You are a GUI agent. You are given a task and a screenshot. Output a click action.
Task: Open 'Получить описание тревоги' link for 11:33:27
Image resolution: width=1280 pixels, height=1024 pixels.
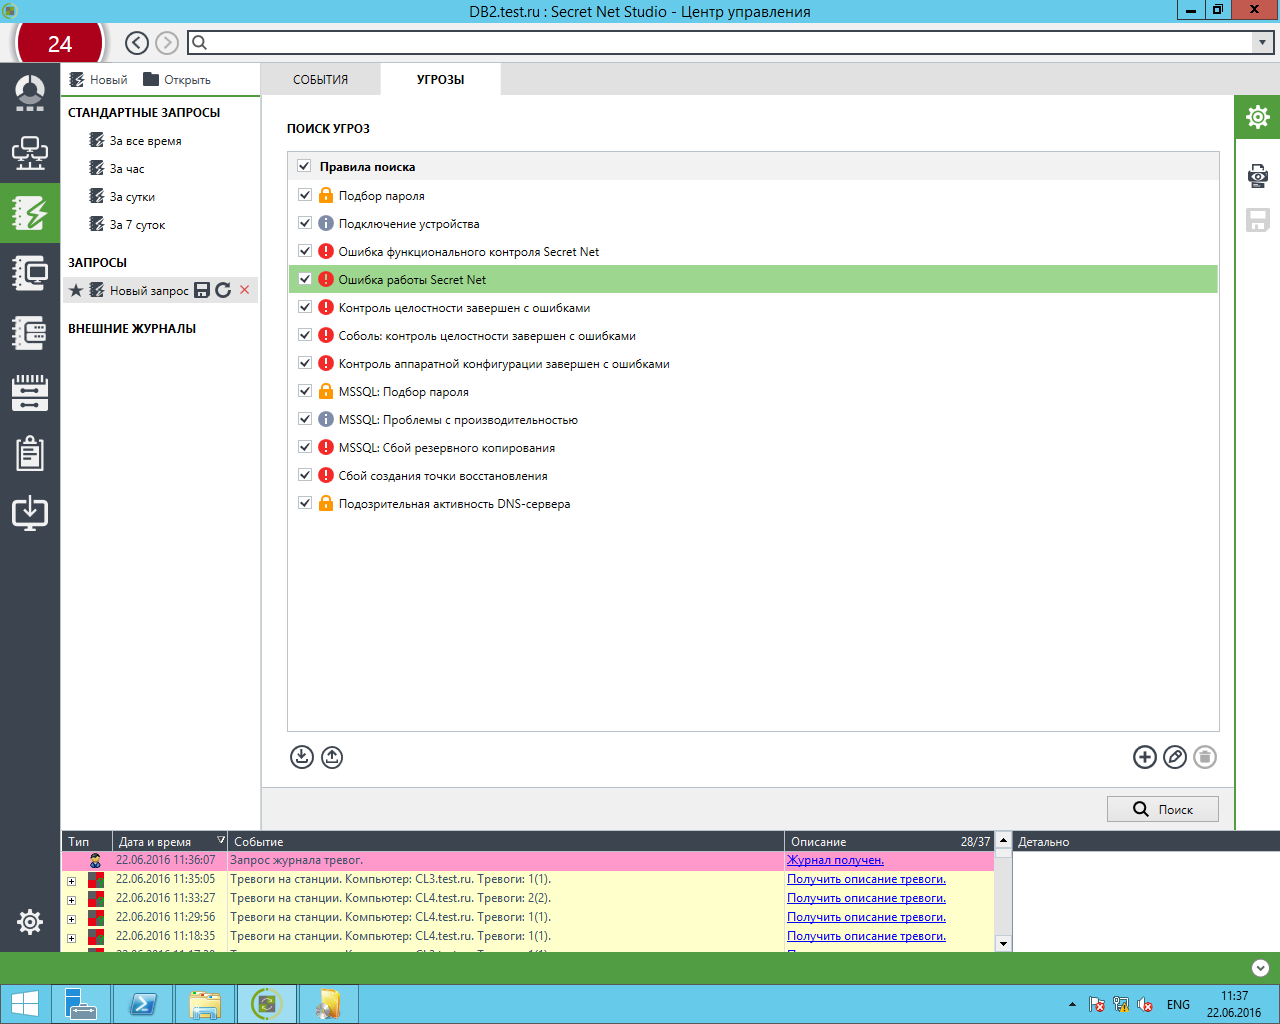click(866, 898)
